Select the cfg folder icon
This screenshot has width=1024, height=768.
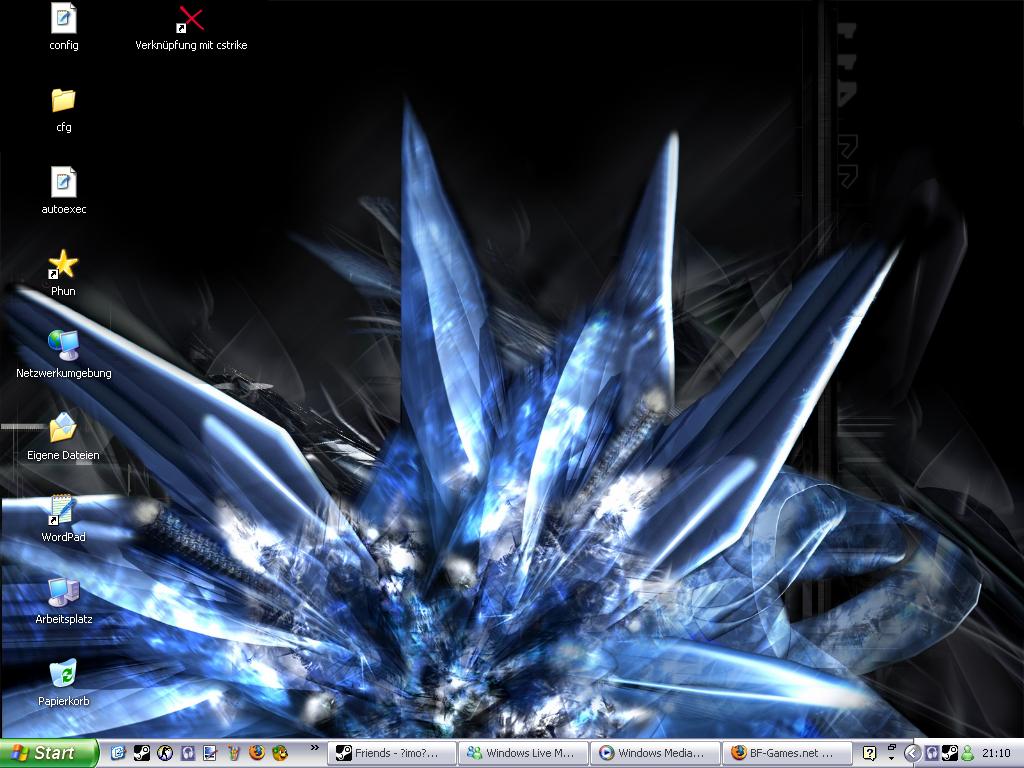63,100
